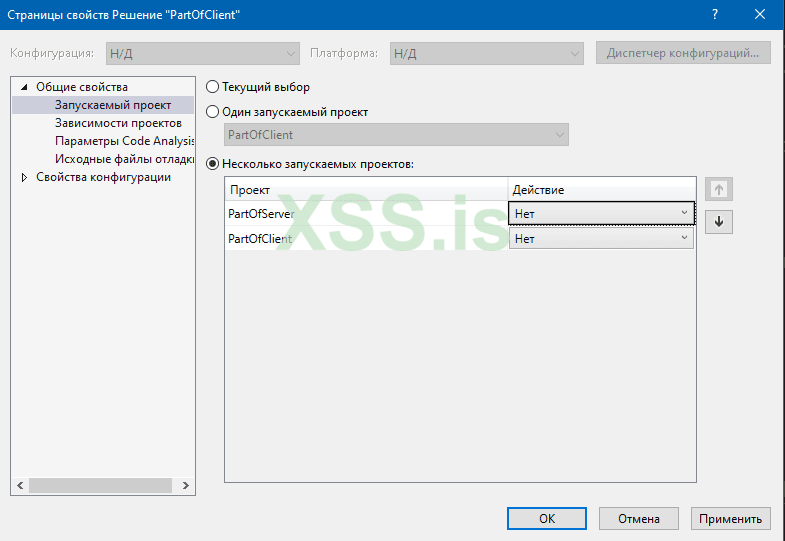Click the "Отмена" button
Screen dimensions: 785x541
point(639,518)
